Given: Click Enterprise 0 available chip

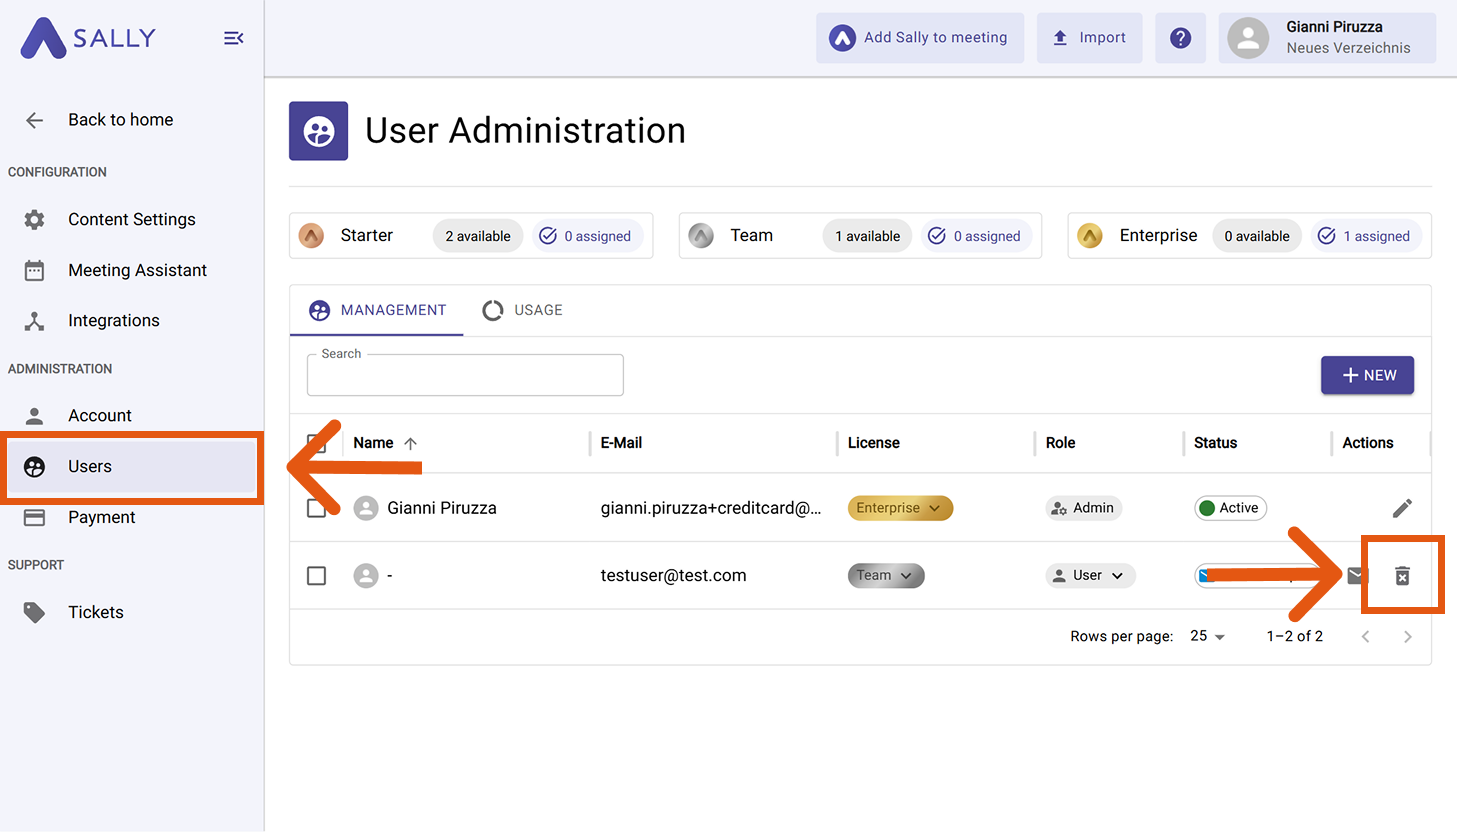Looking at the screenshot, I should pyautogui.click(x=1257, y=236).
